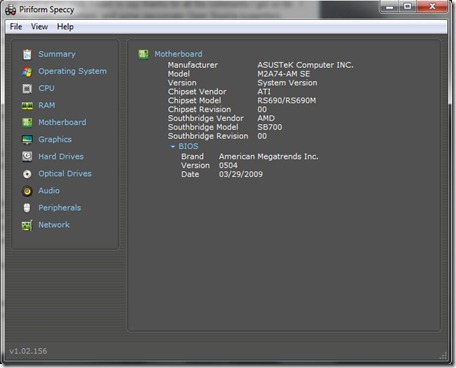This screenshot has height=368, width=456.
Task: Click the Chipset Model label
Action: point(194,100)
